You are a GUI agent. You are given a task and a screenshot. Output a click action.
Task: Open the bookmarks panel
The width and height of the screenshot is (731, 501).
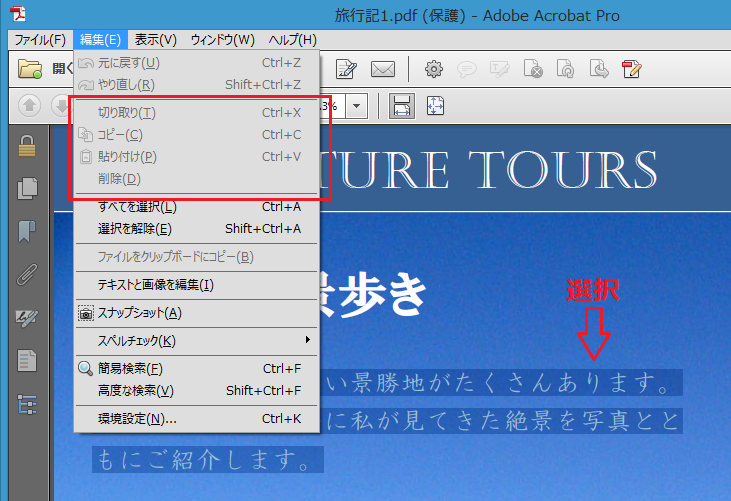pyautogui.click(x=27, y=231)
